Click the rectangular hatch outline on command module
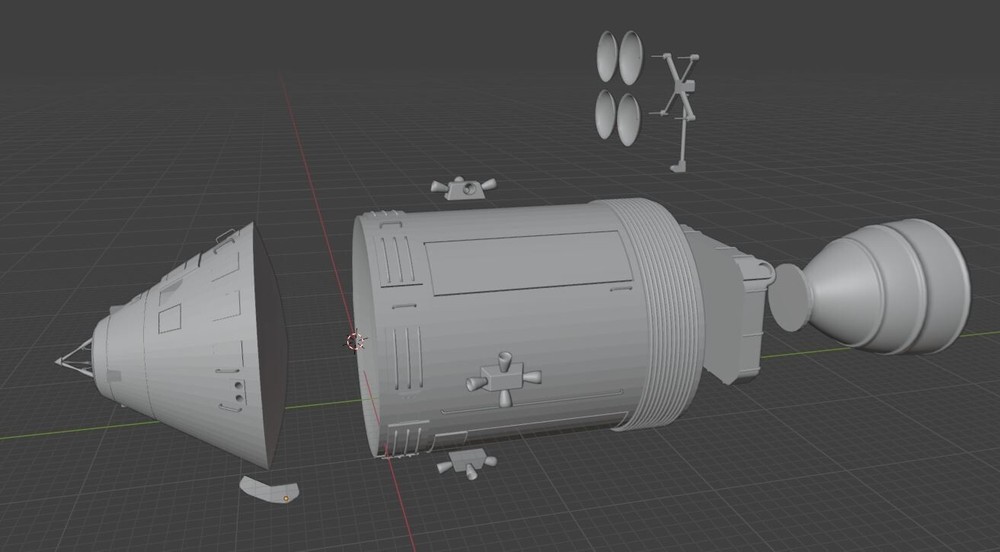 coord(170,318)
